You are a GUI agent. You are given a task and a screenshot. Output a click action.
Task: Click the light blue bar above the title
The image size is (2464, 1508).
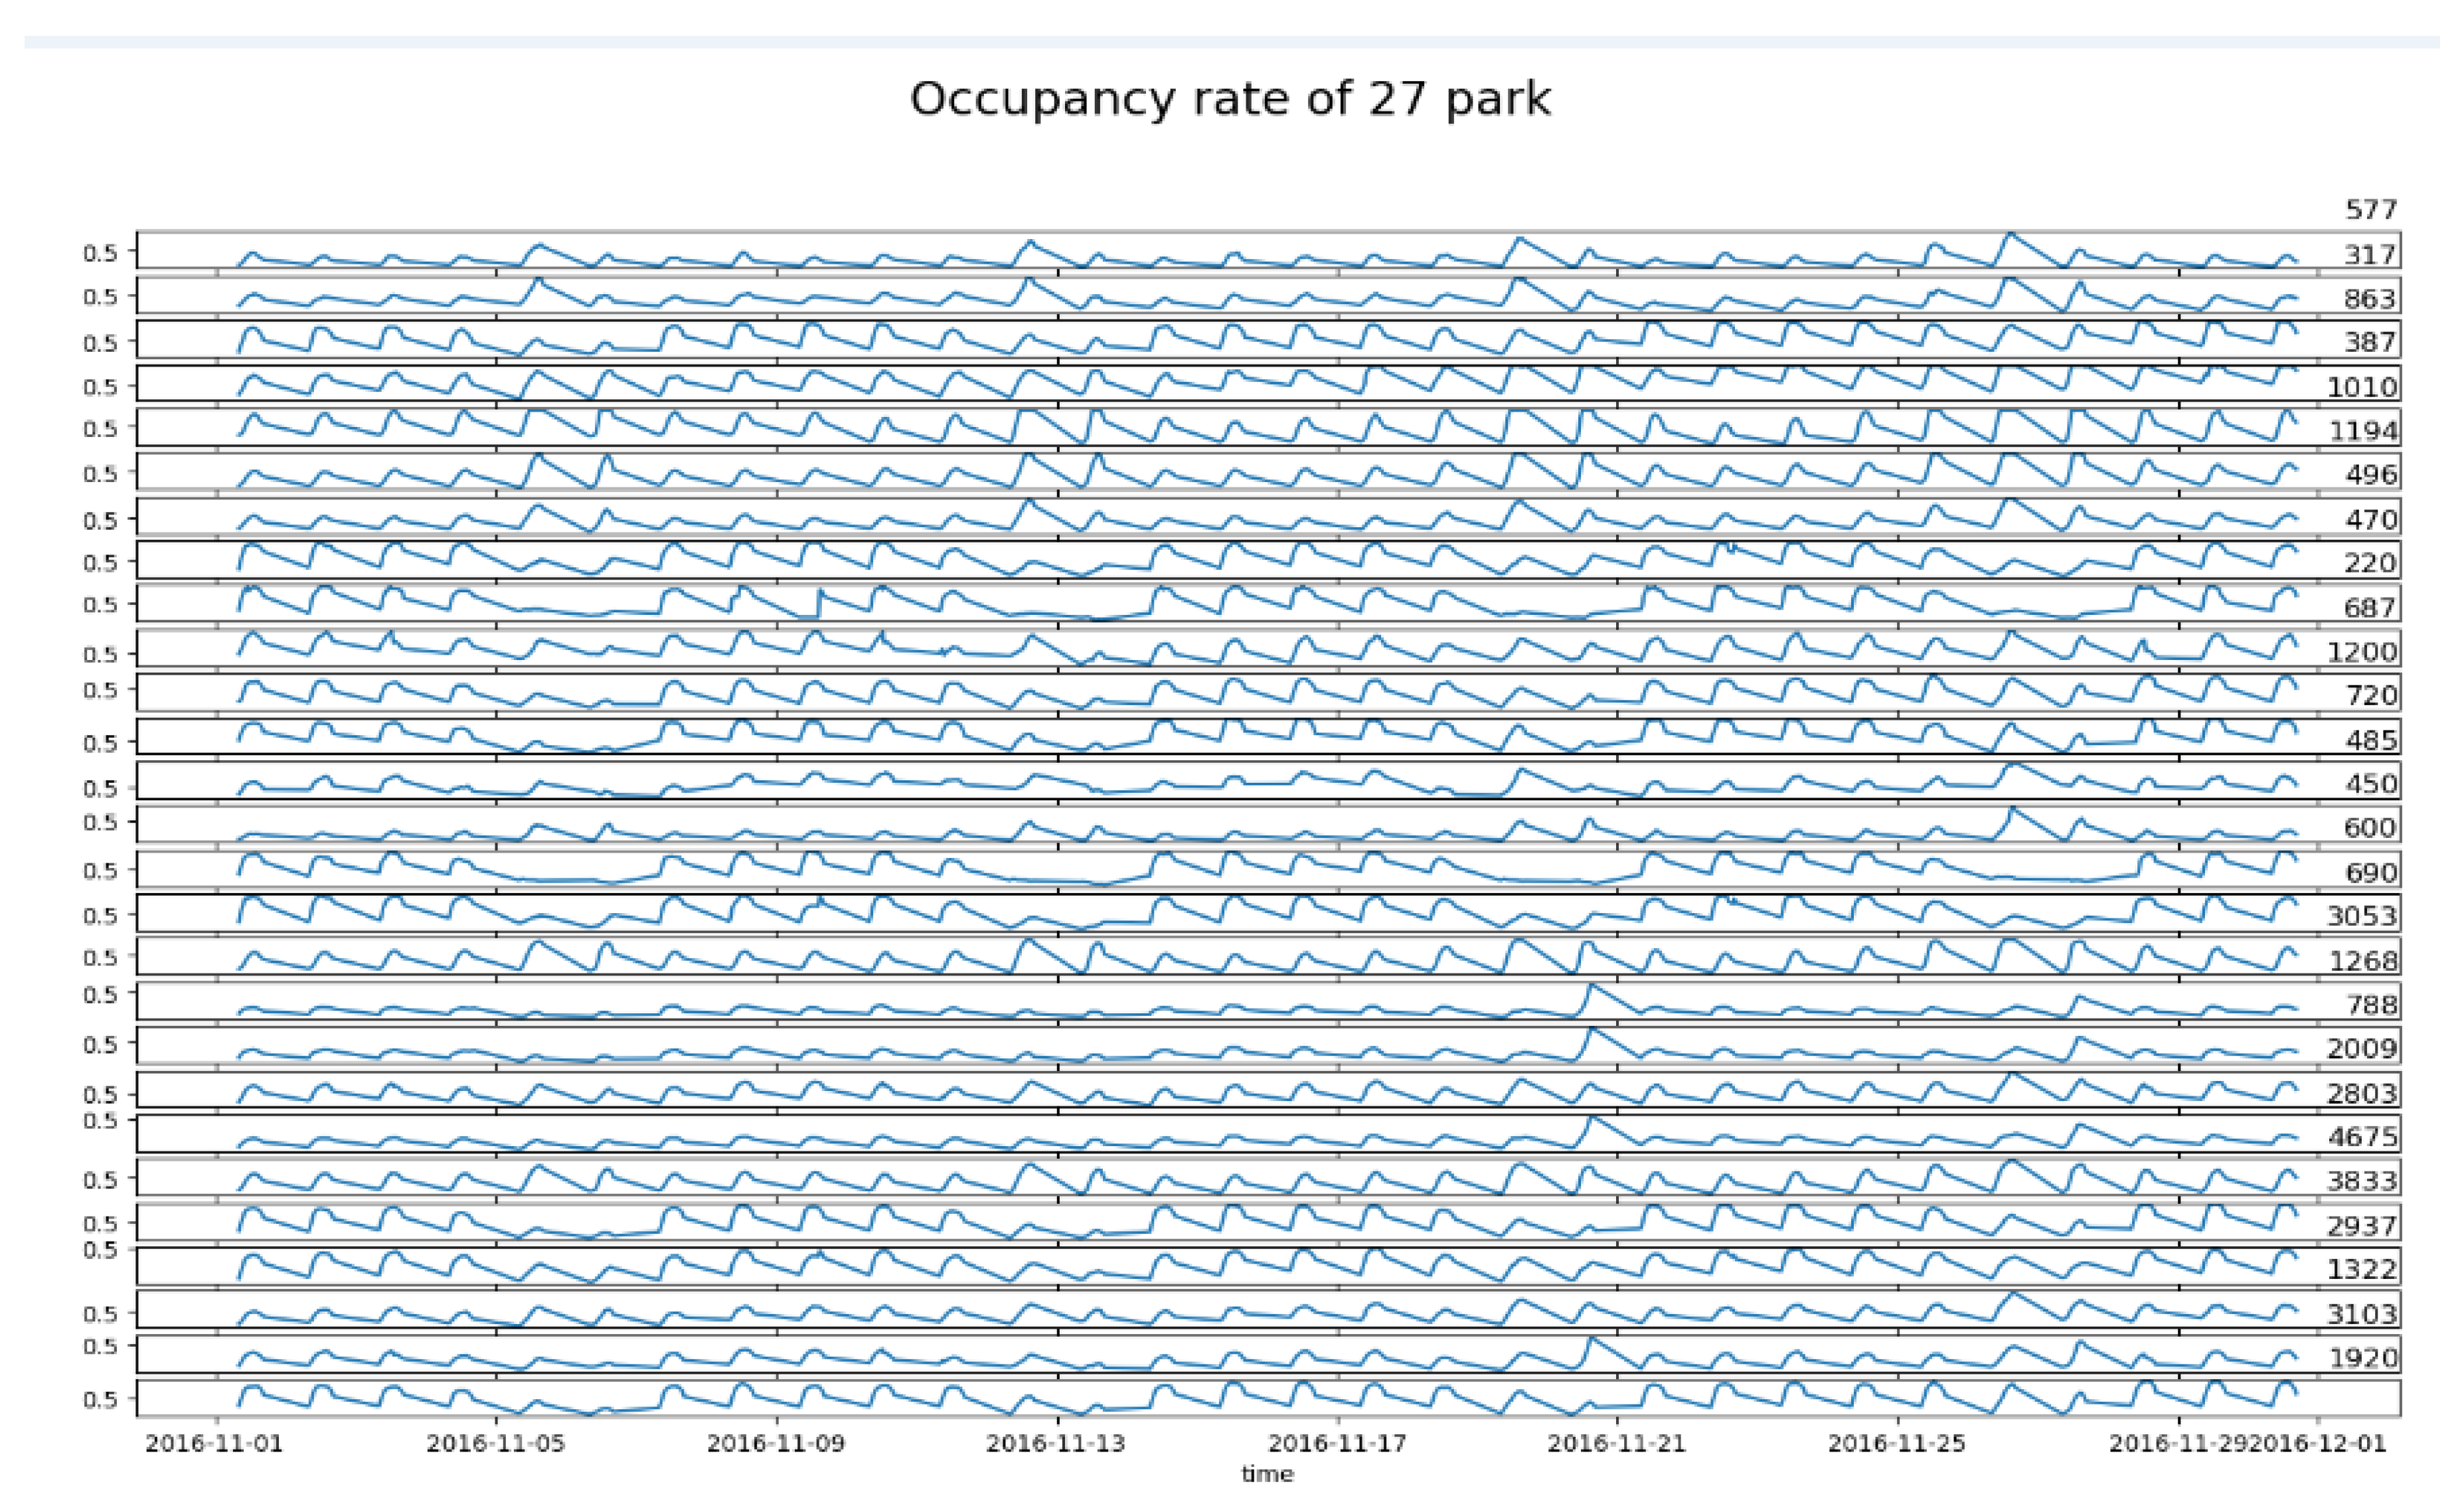tap(1230, 42)
